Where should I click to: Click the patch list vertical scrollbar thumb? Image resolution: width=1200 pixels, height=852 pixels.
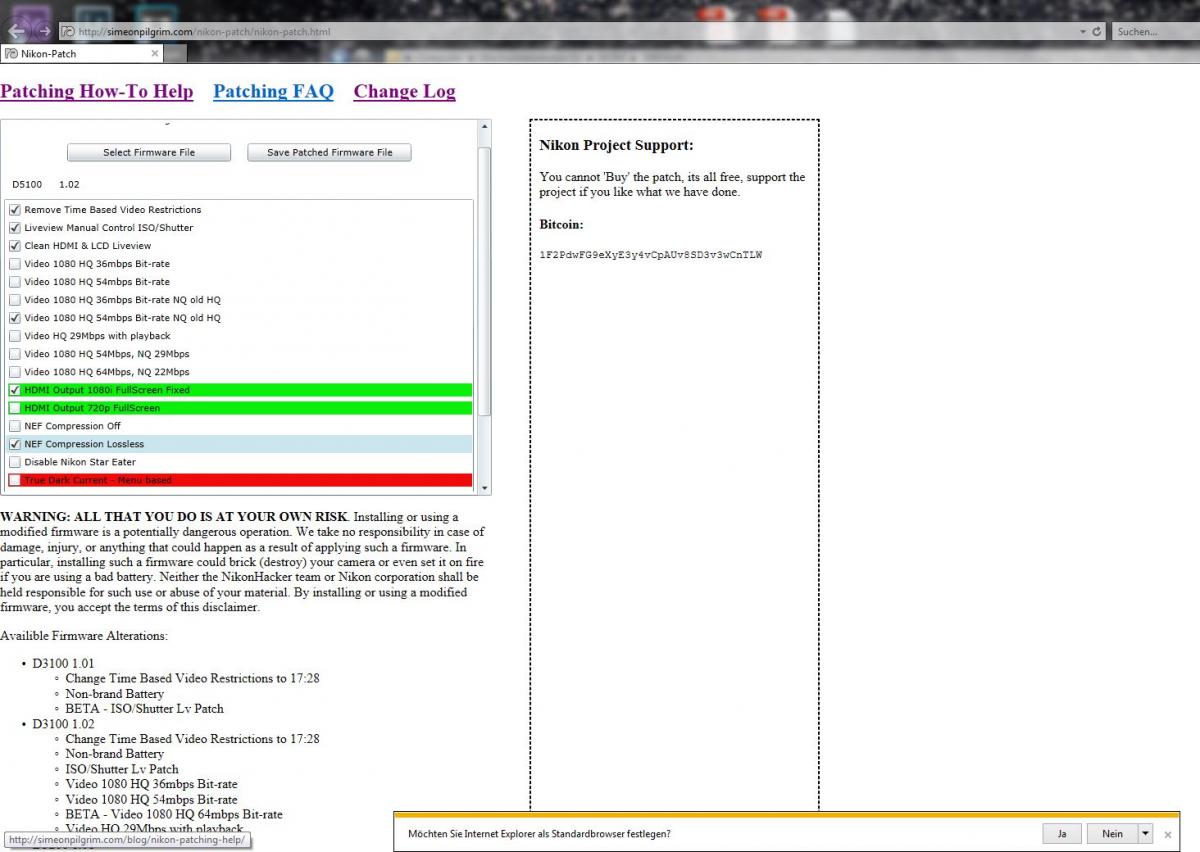tap(485, 280)
